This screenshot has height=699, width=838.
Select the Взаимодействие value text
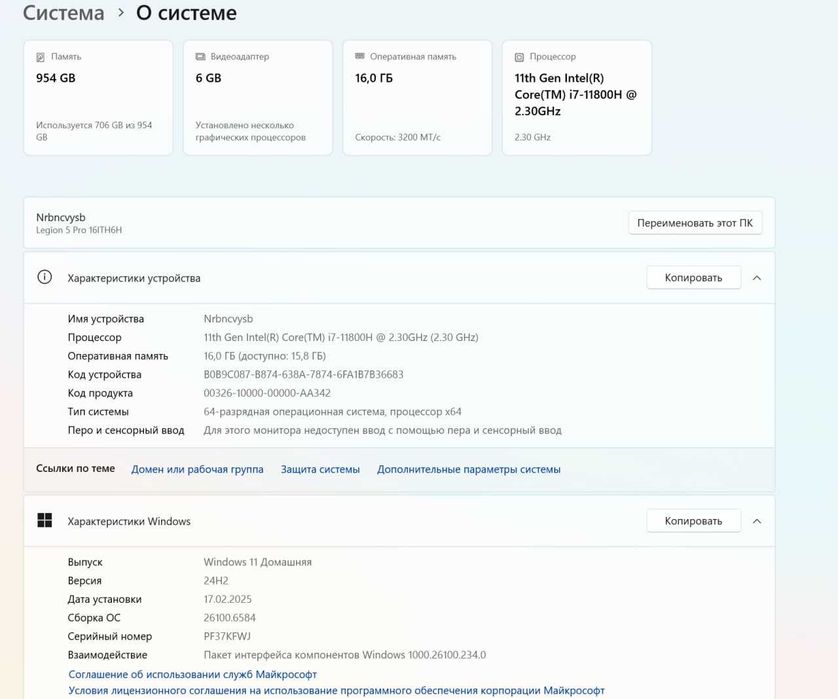pyautogui.click(x=345, y=655)
